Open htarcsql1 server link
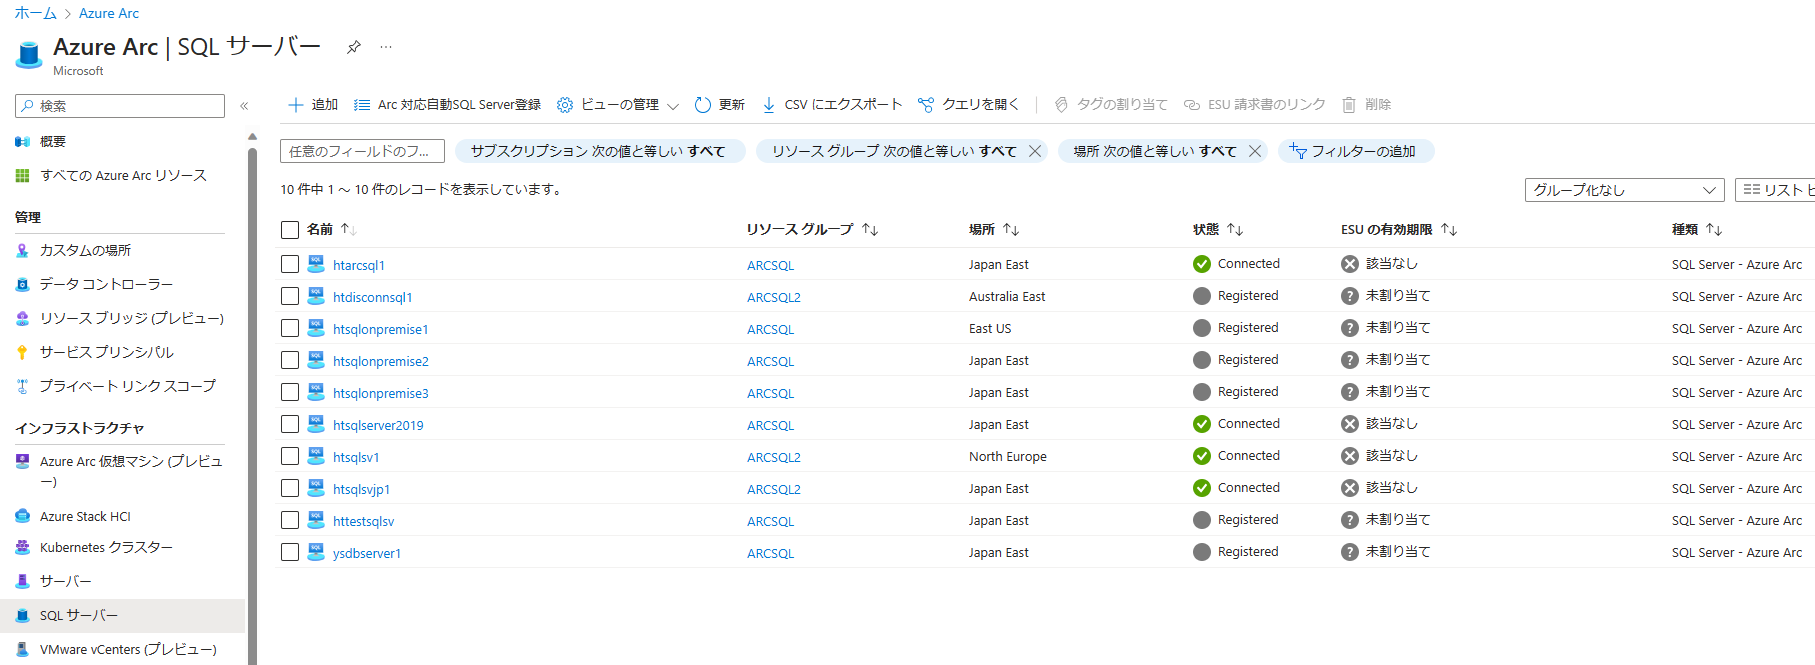This screenshot has height=665, width=1815. (359, 265)
